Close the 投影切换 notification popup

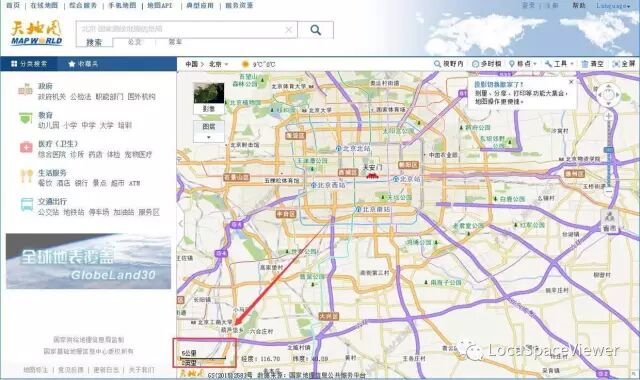point(571,82)
